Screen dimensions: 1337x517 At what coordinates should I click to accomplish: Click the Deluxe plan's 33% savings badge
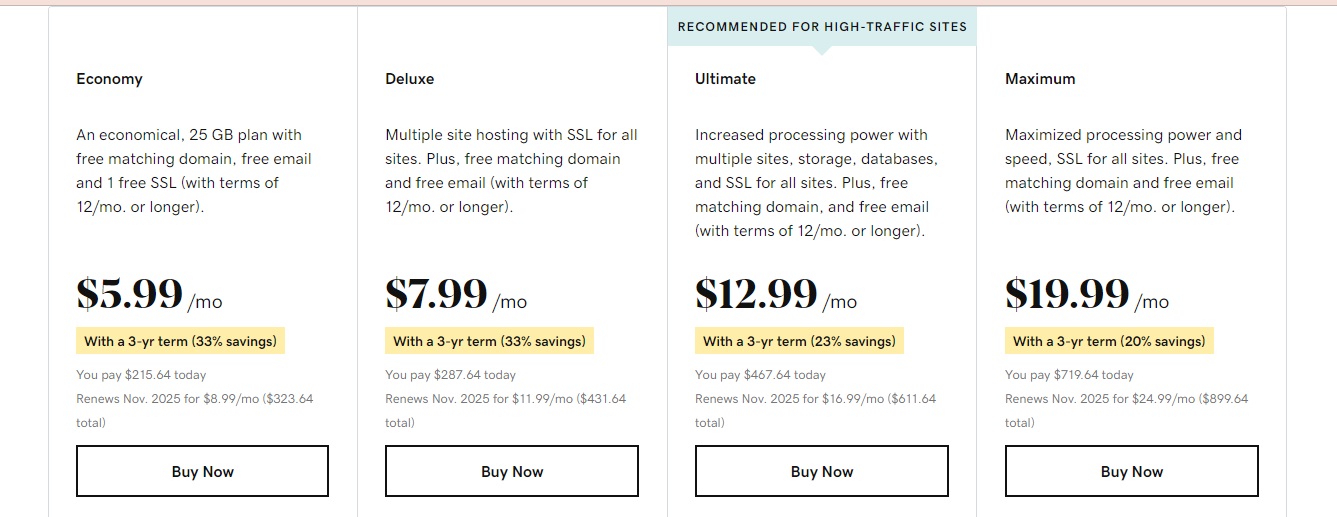pyautogui.click(x=489, y=341)
